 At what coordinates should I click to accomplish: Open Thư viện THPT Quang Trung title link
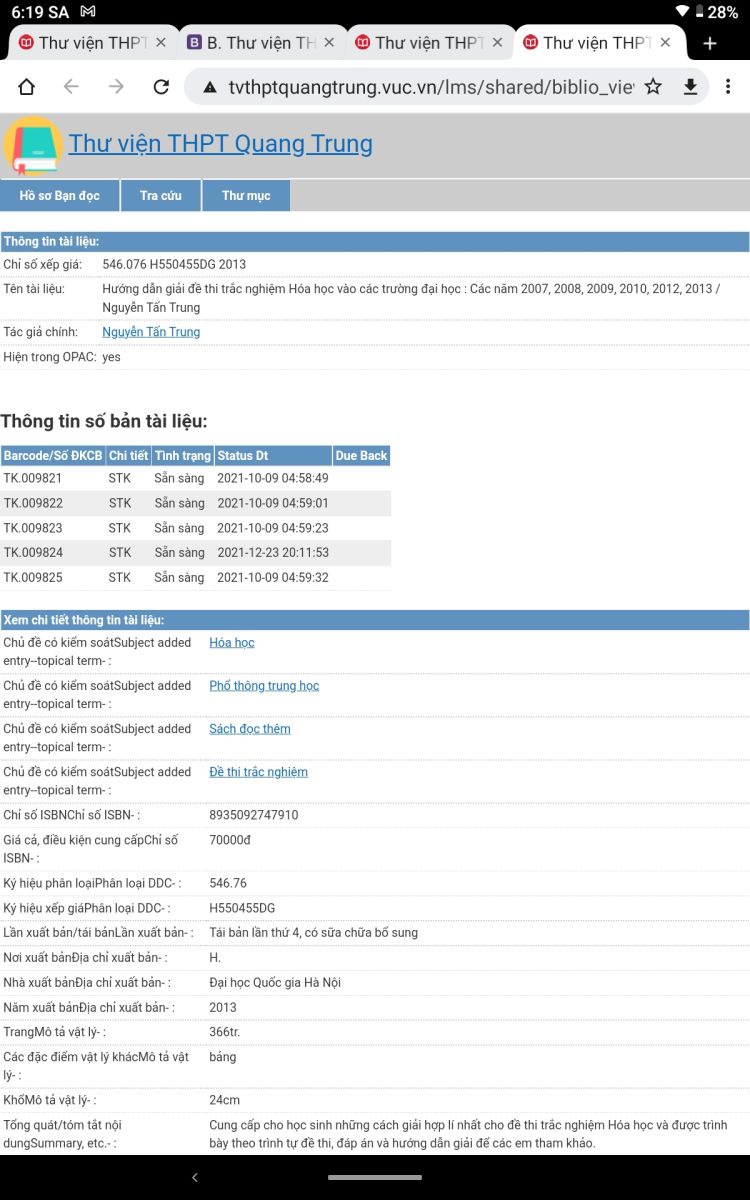coord(220,144)
